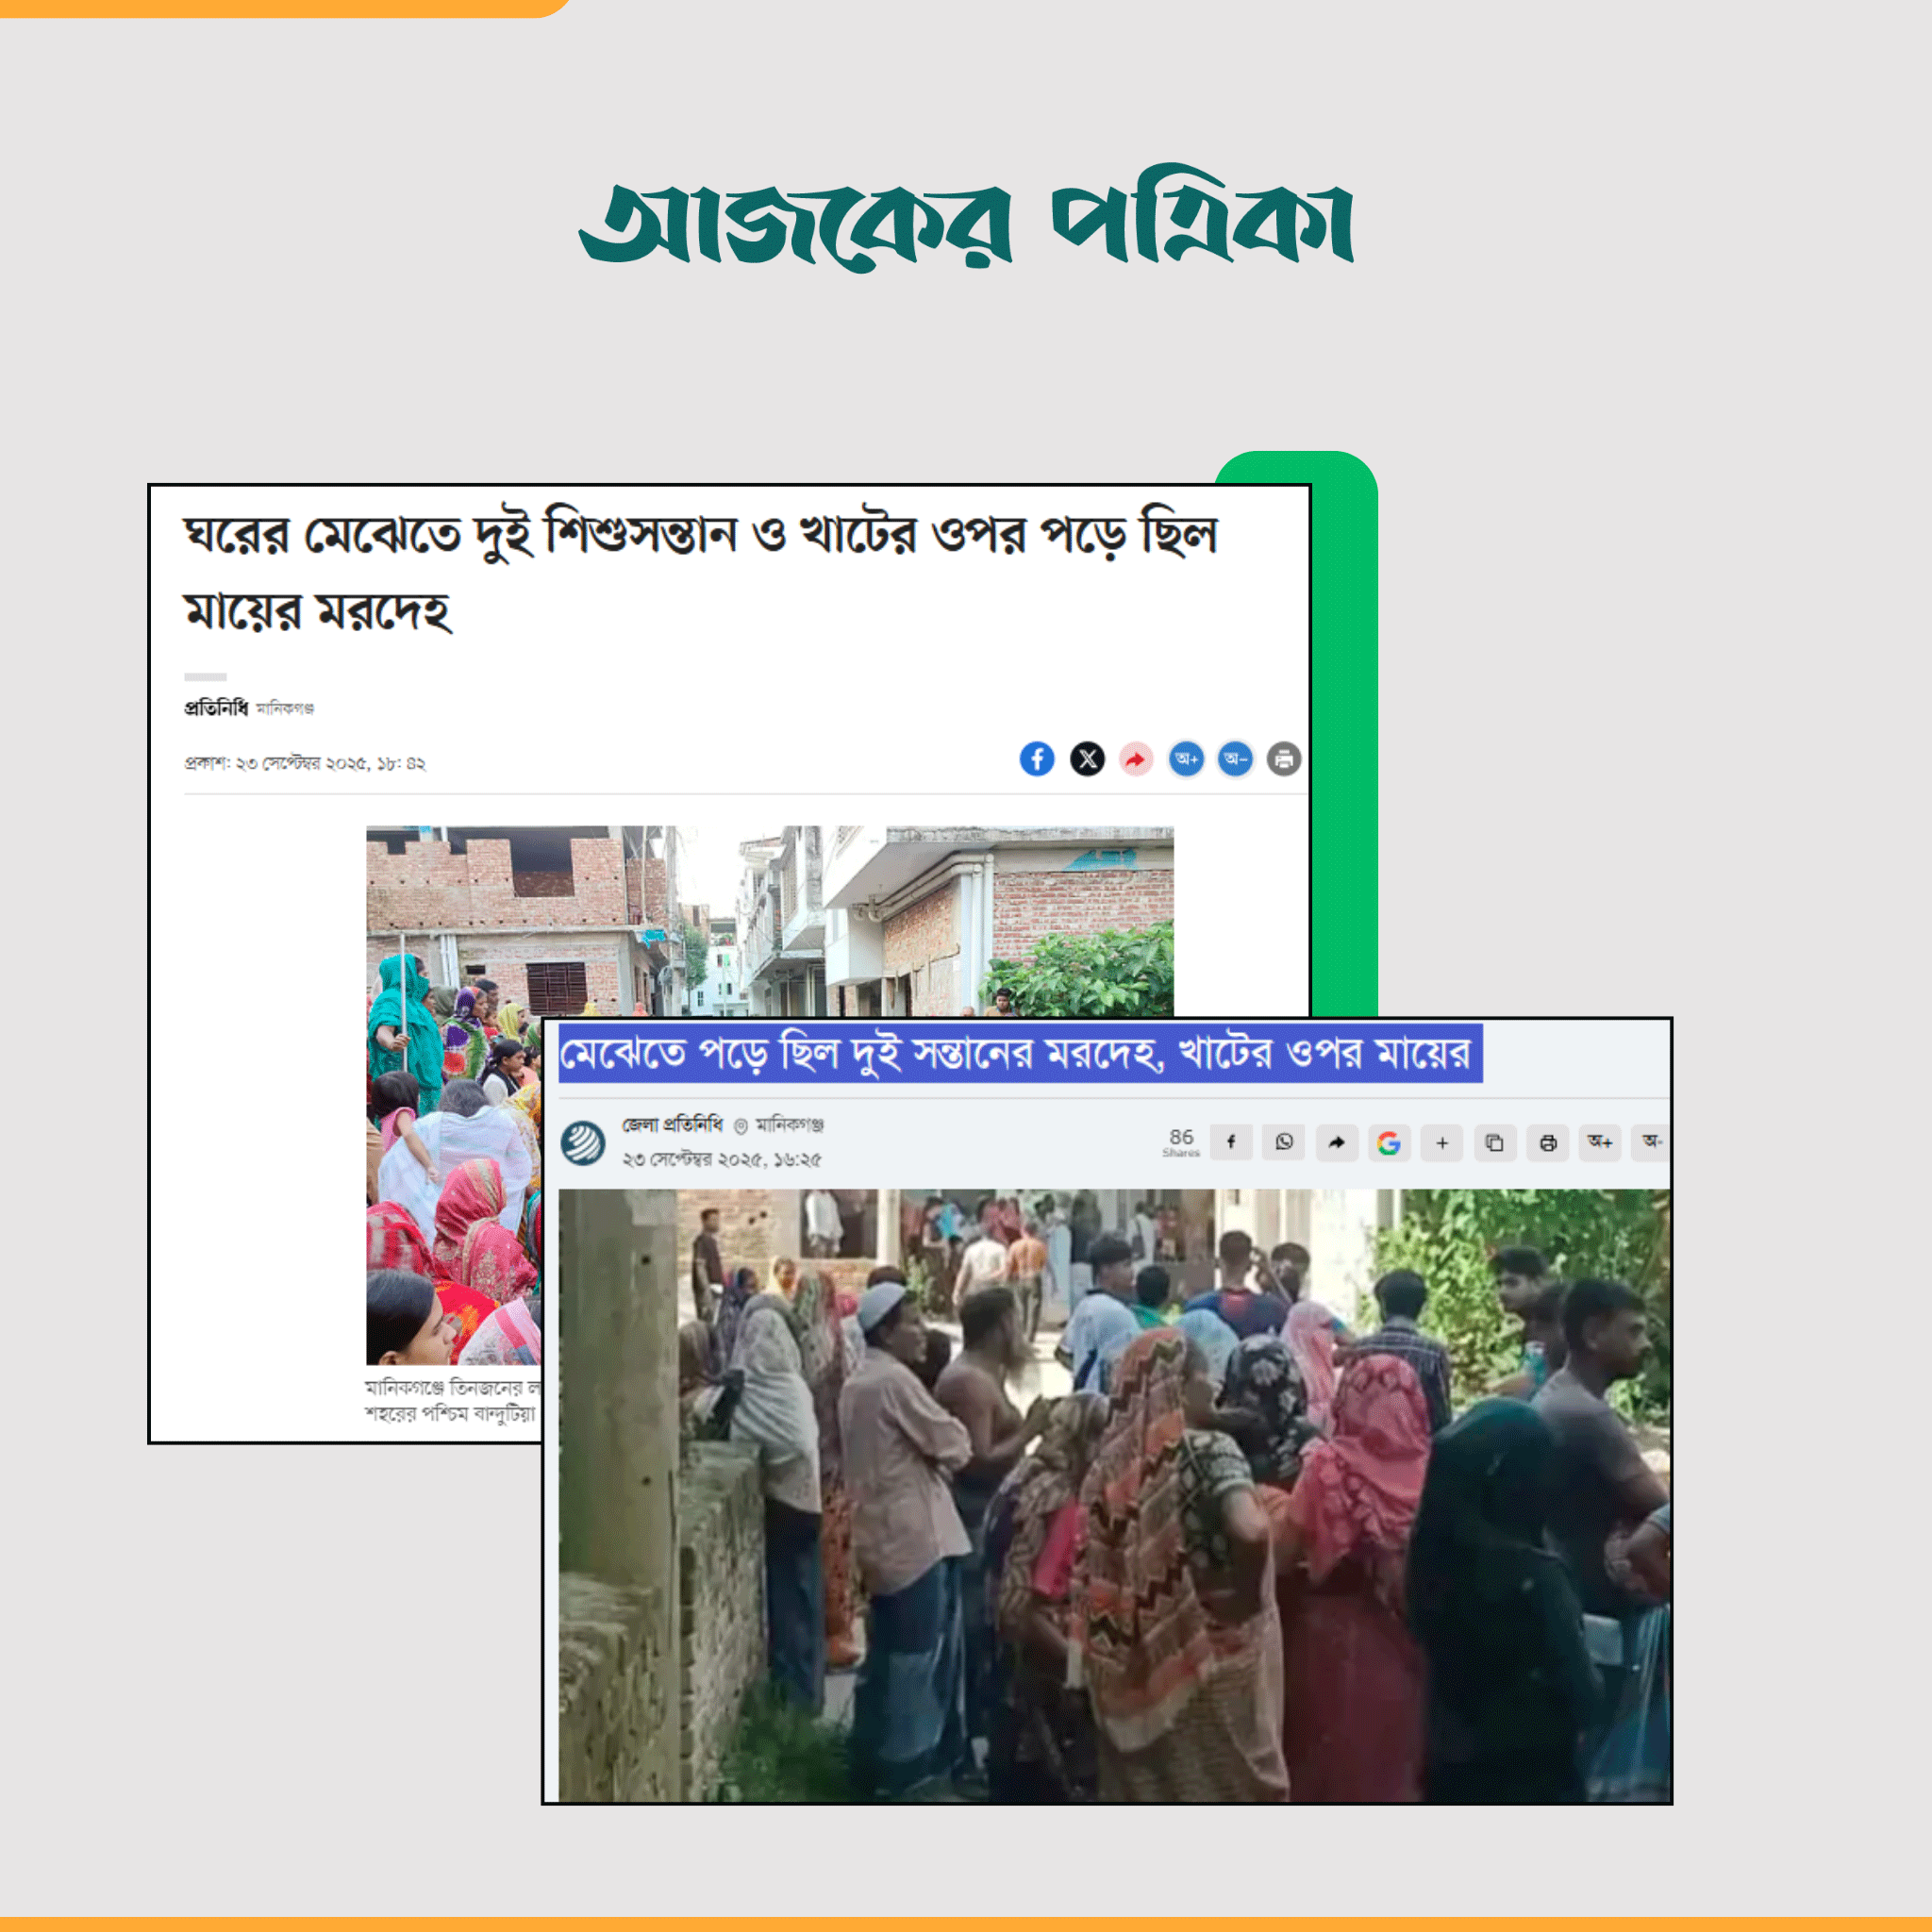Click the square black arrow share button

(x=1337, y=1142)
